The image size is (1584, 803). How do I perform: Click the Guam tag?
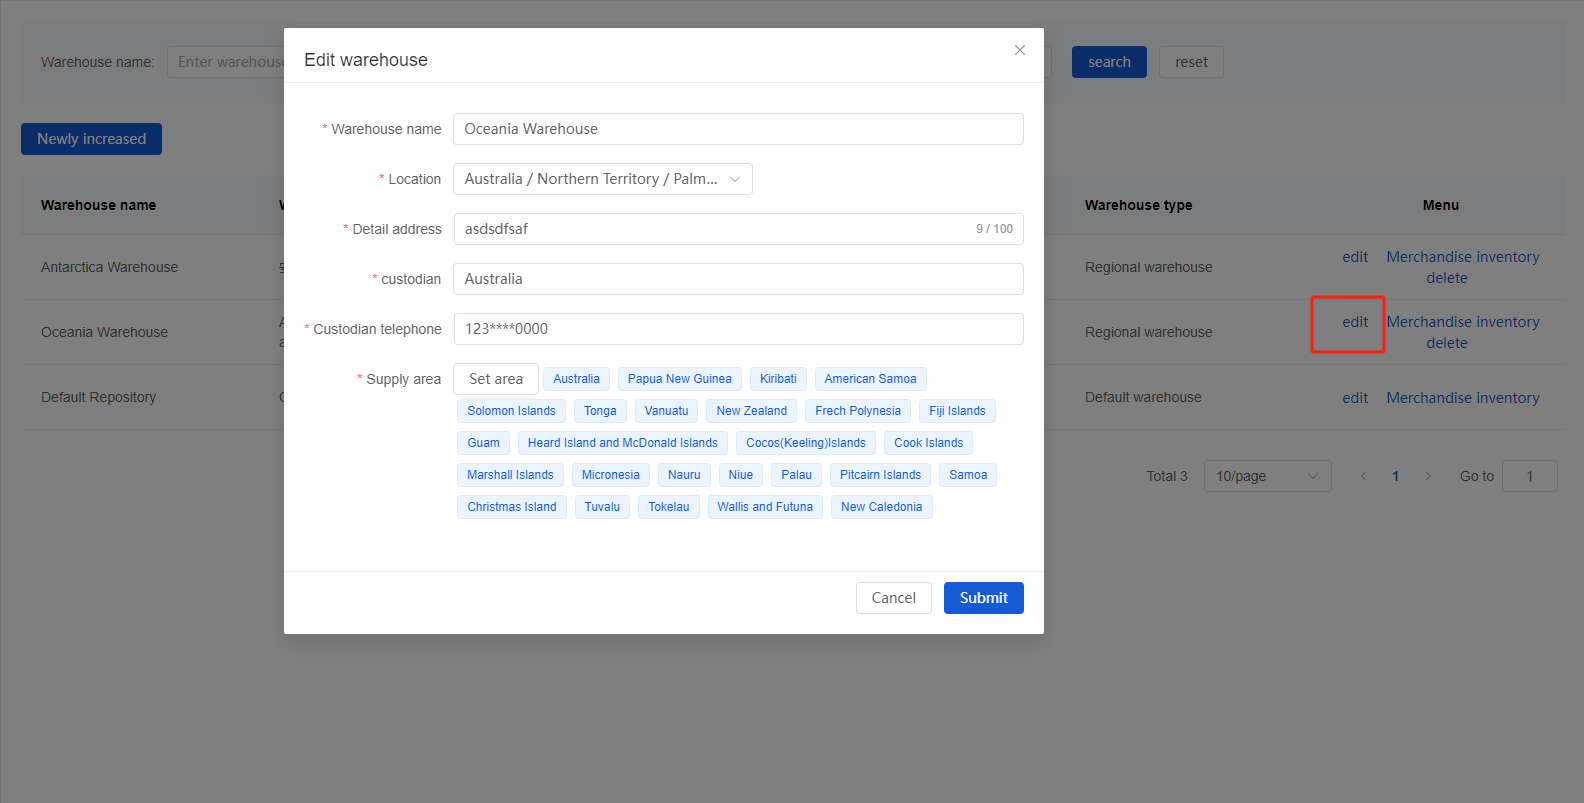[x=483, y=443]
